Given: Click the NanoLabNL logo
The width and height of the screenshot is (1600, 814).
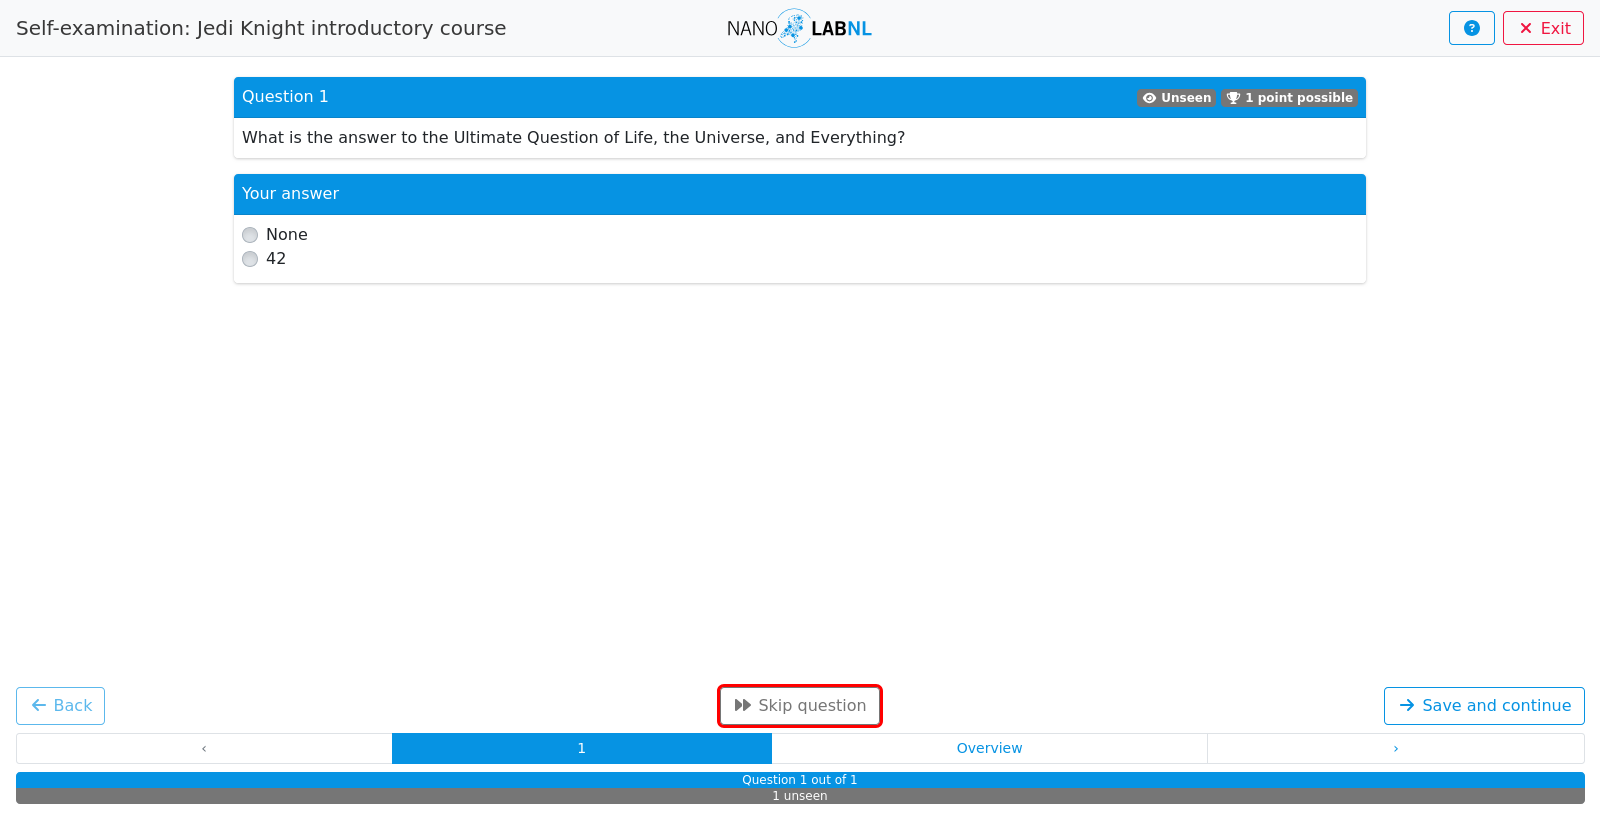Looking at the screenshot, I should tap(799, 28).
